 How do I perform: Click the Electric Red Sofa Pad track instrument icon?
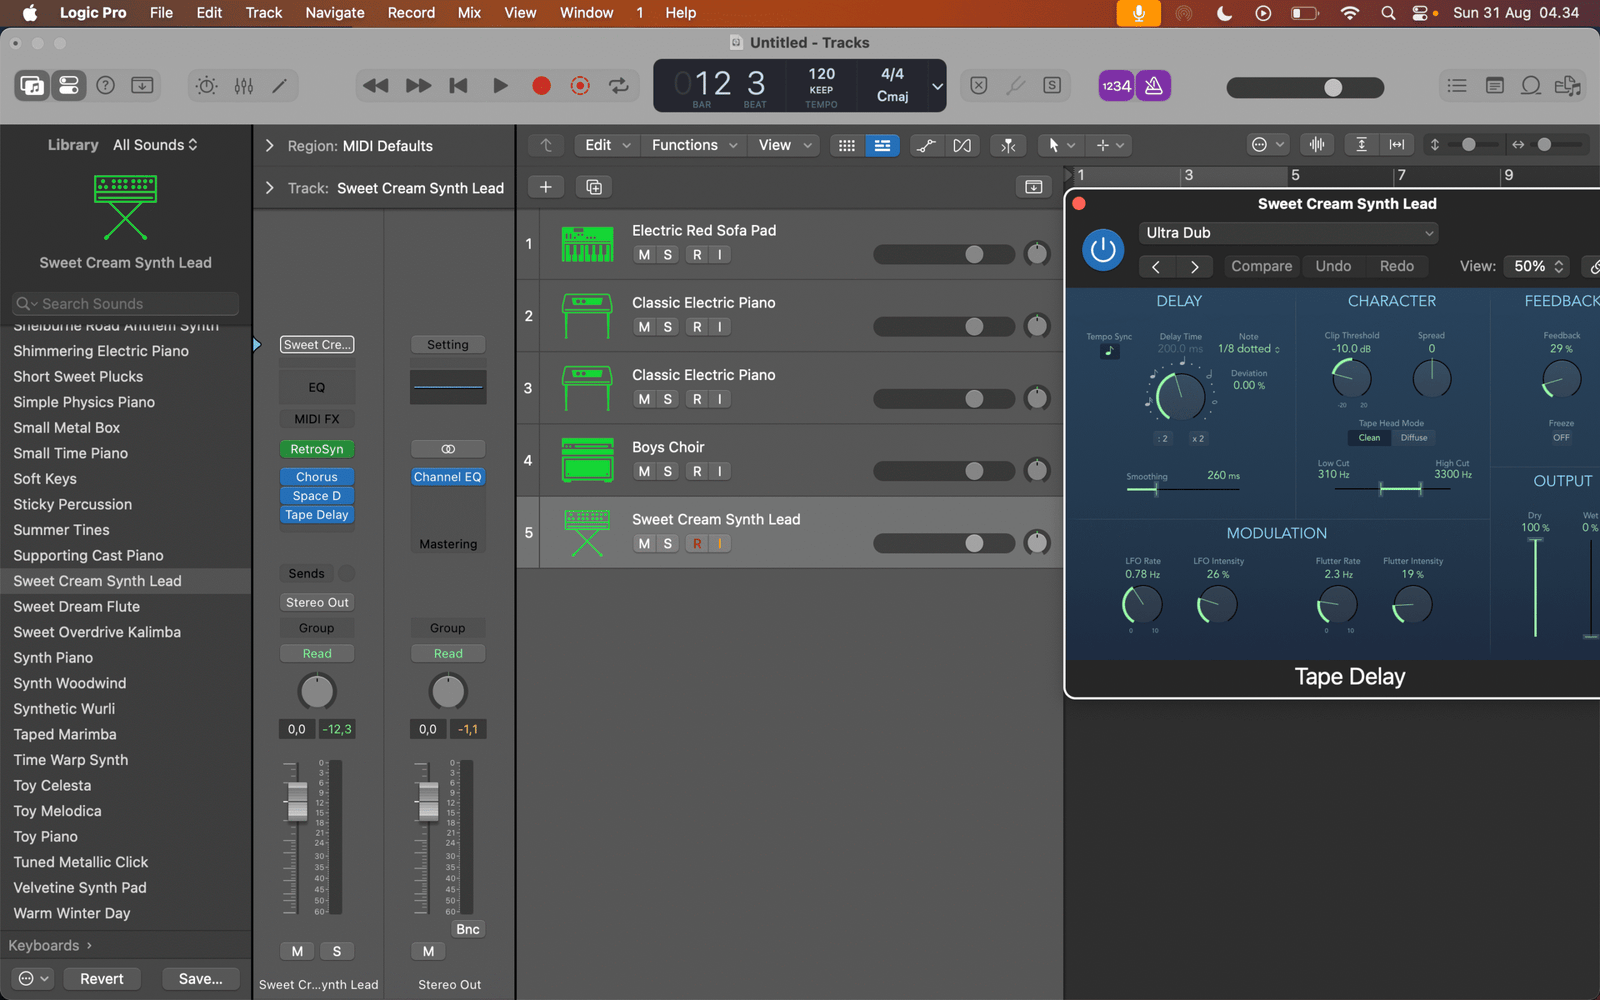588,243
